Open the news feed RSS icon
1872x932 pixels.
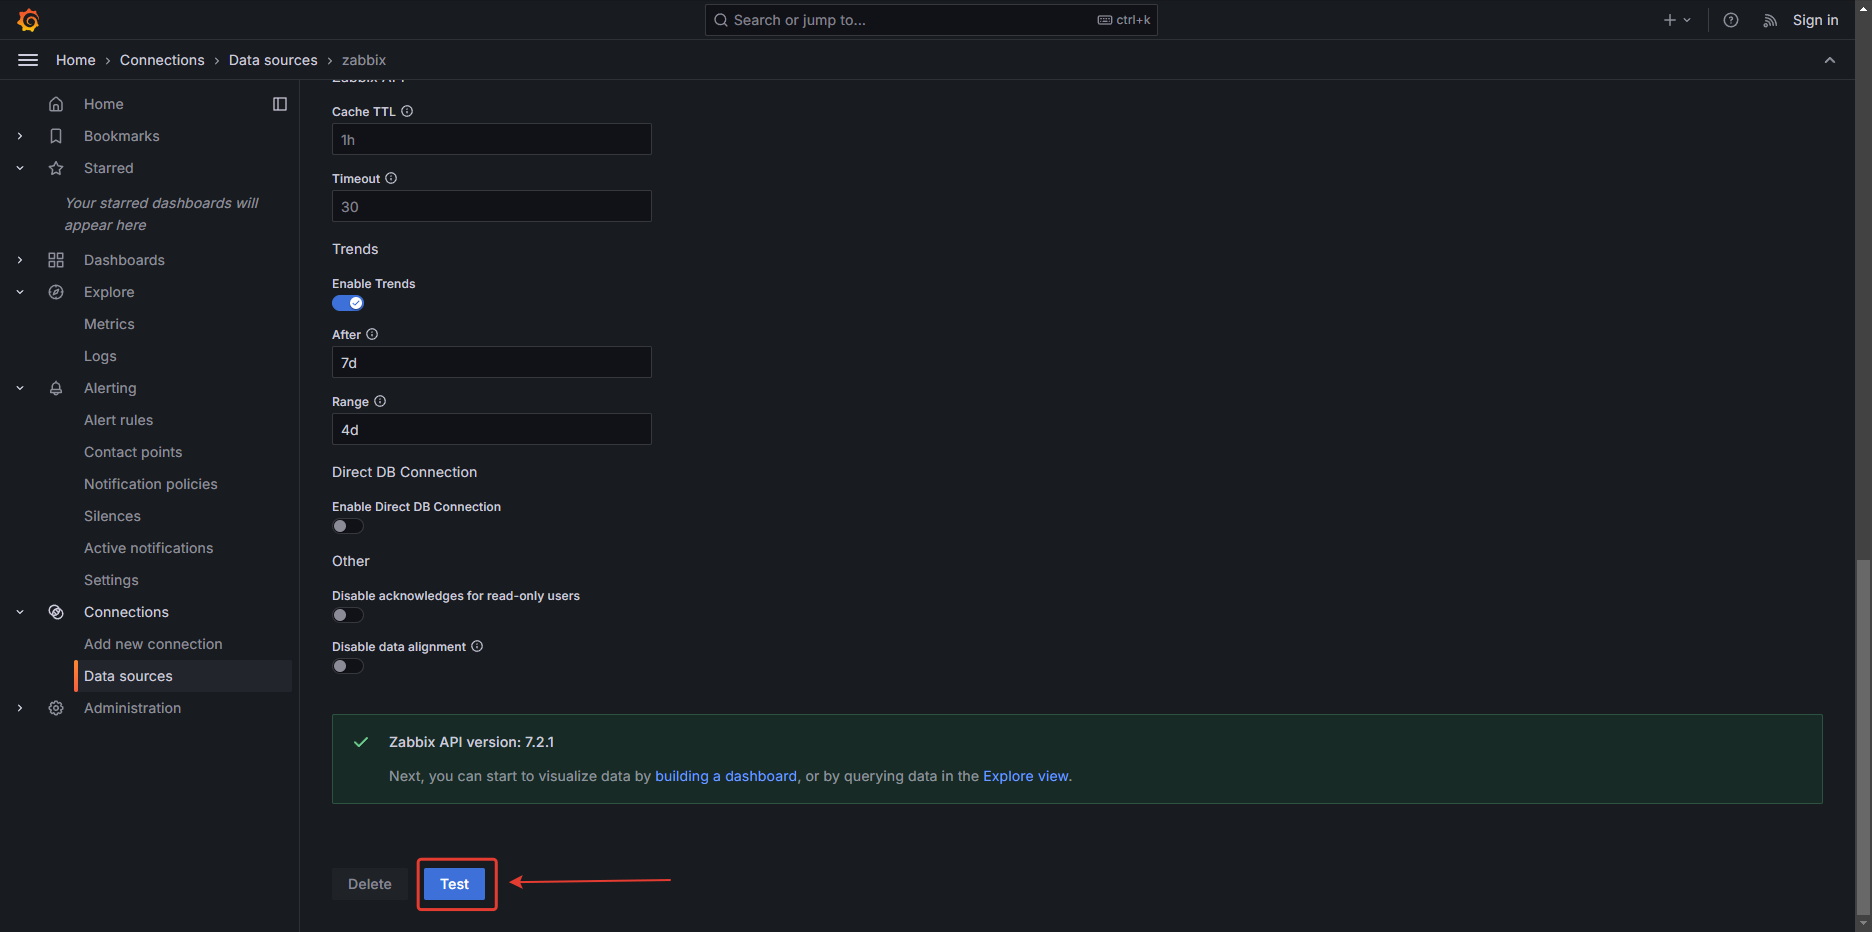tap(1770, 20)
